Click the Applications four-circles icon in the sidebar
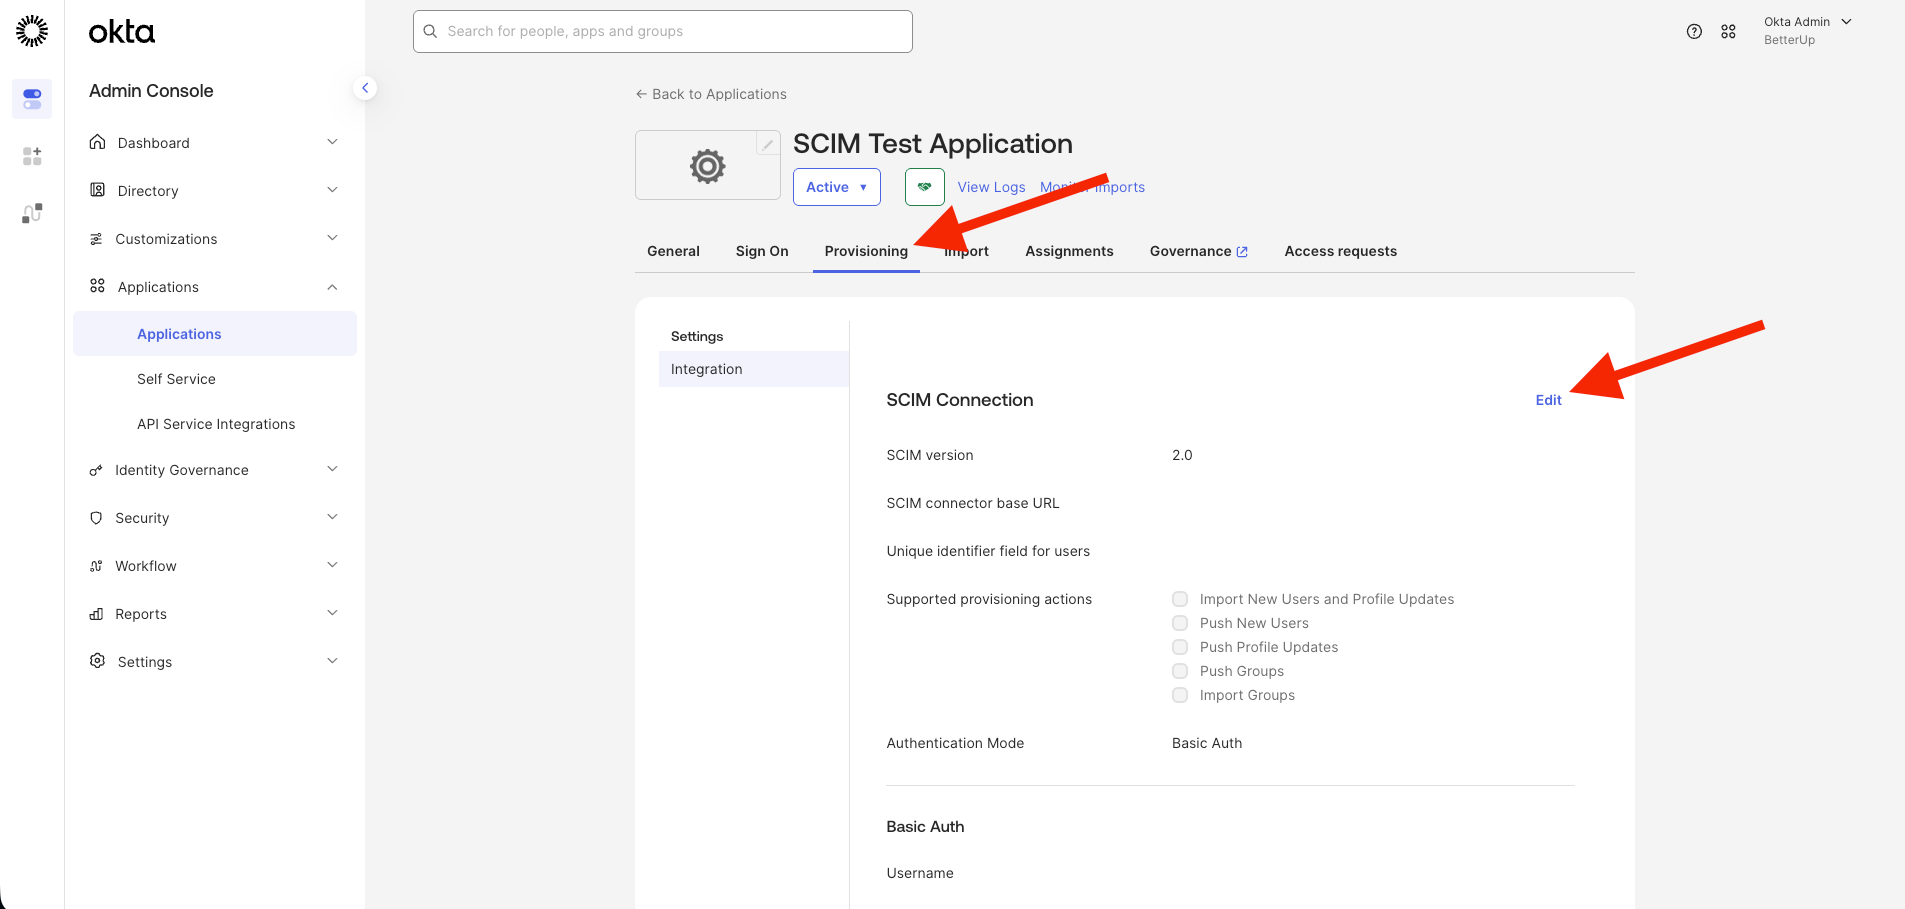 97,286
